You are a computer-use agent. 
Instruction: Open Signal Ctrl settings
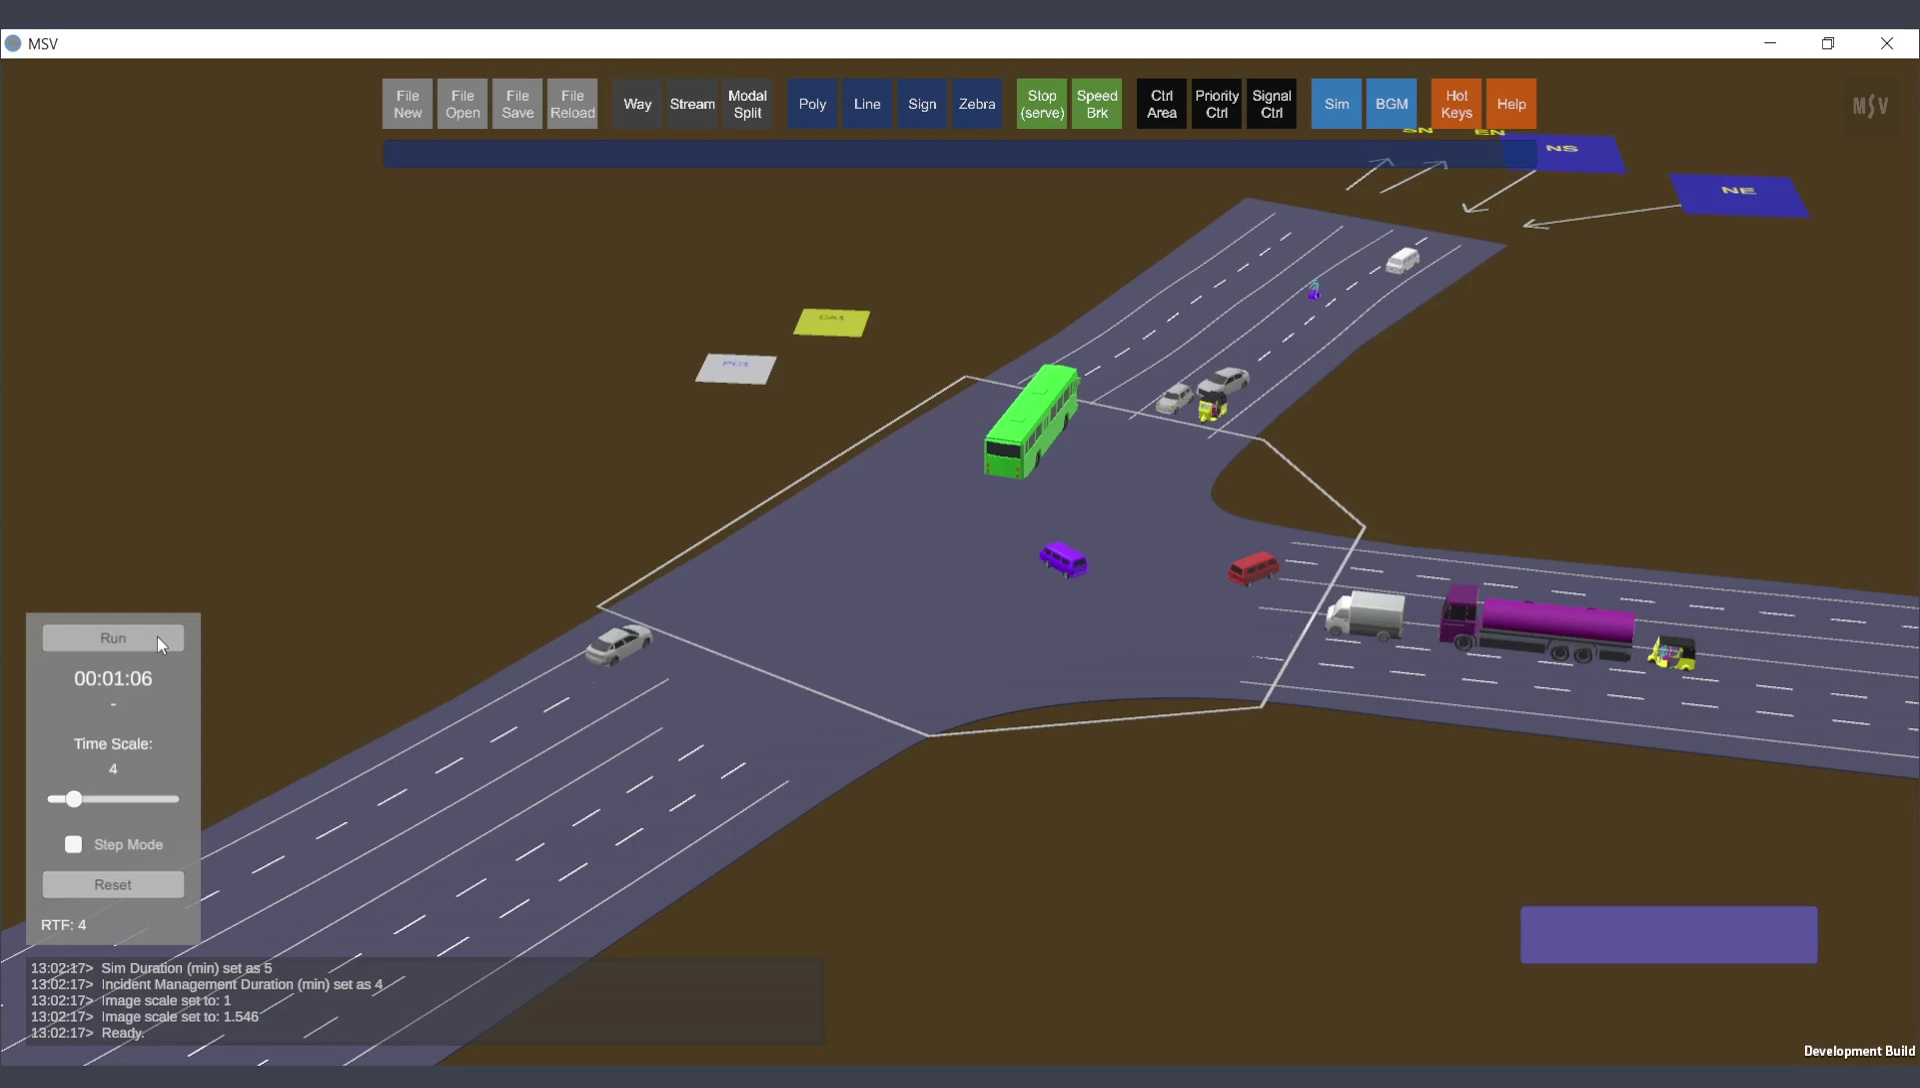click(x=1271, y=104)
